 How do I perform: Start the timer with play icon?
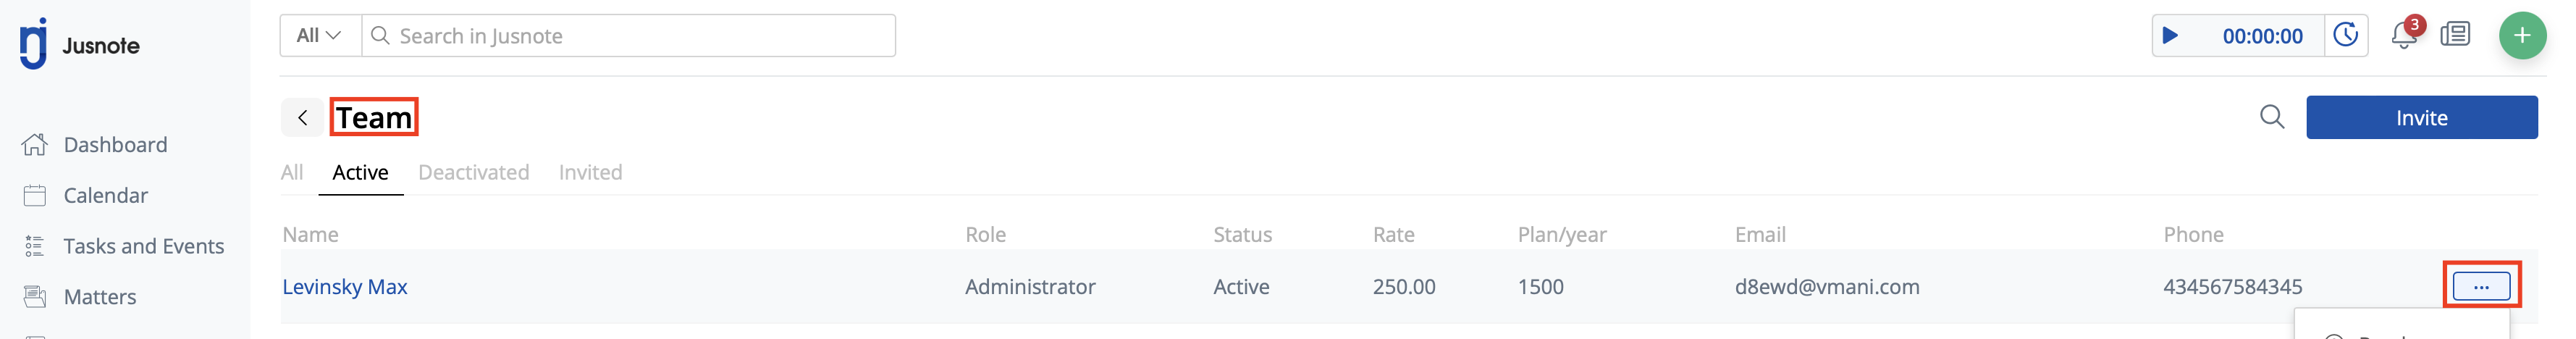[x=2169, y=36]
